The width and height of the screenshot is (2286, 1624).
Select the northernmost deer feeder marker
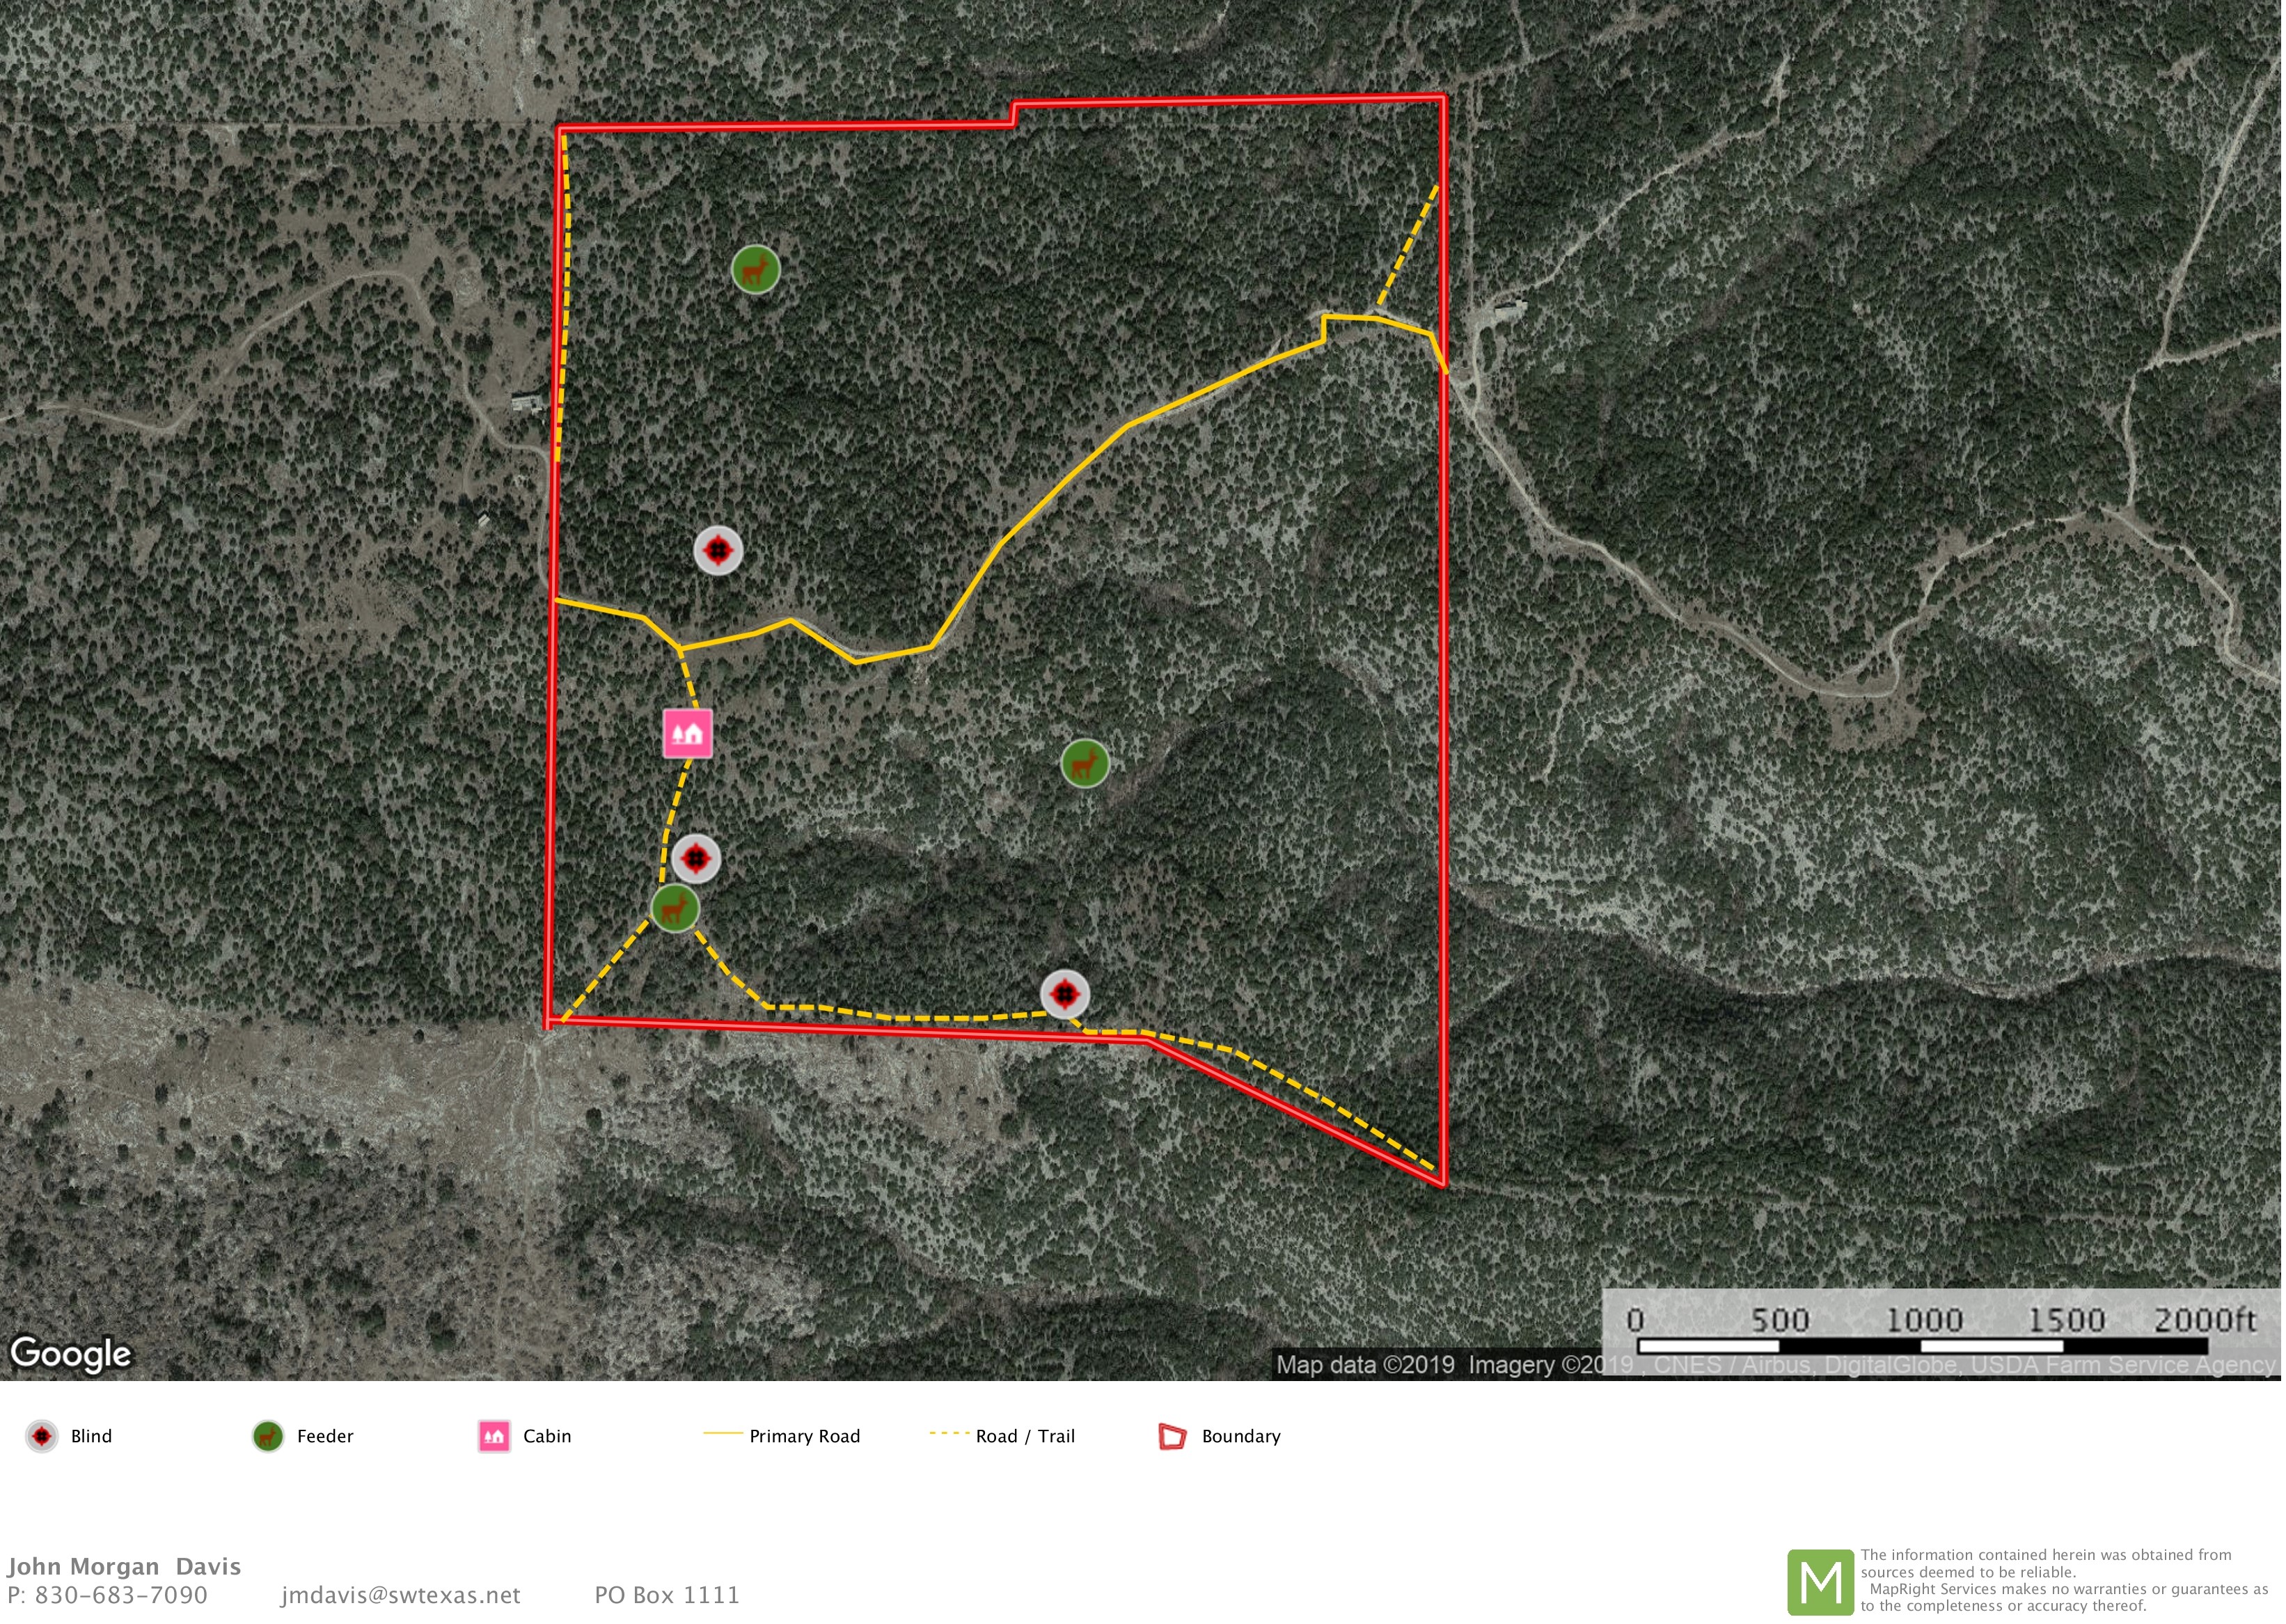(755, 269)
